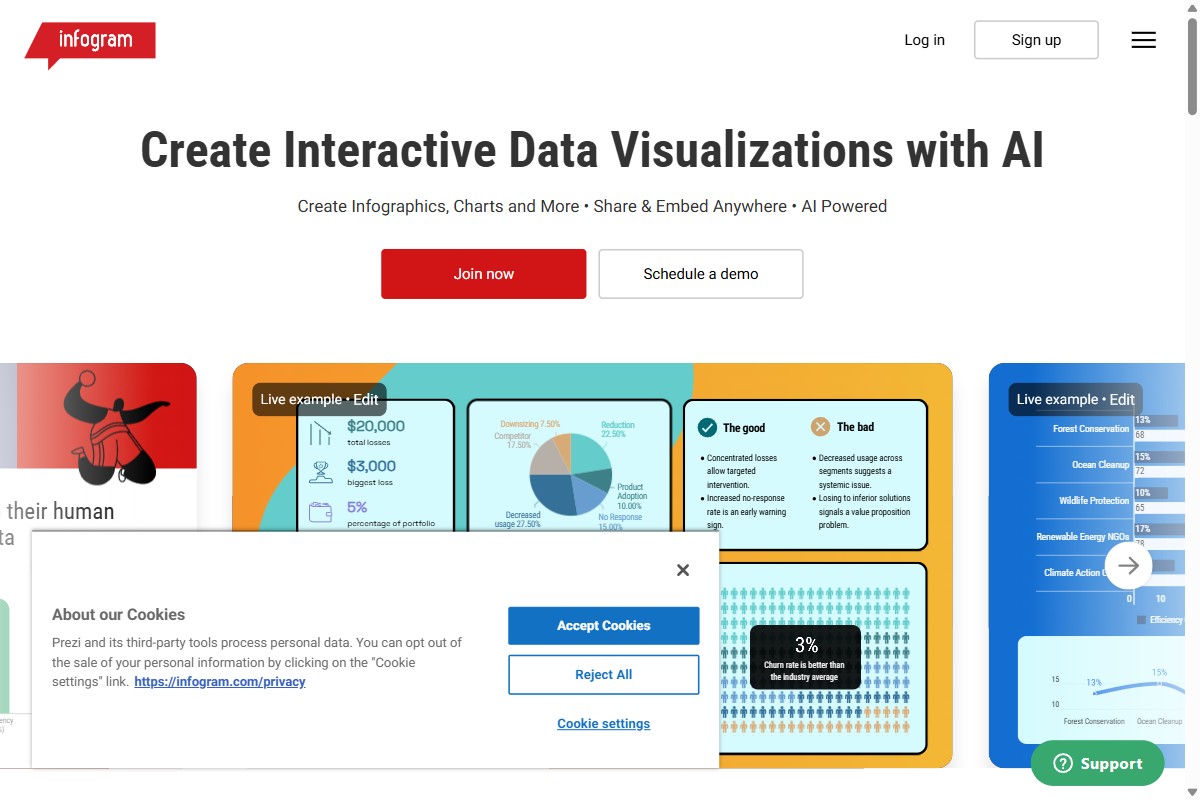Image resolution: width=1200 pixels, height=800 pixels.
Task: Click Log in
Action: [924, 40]
